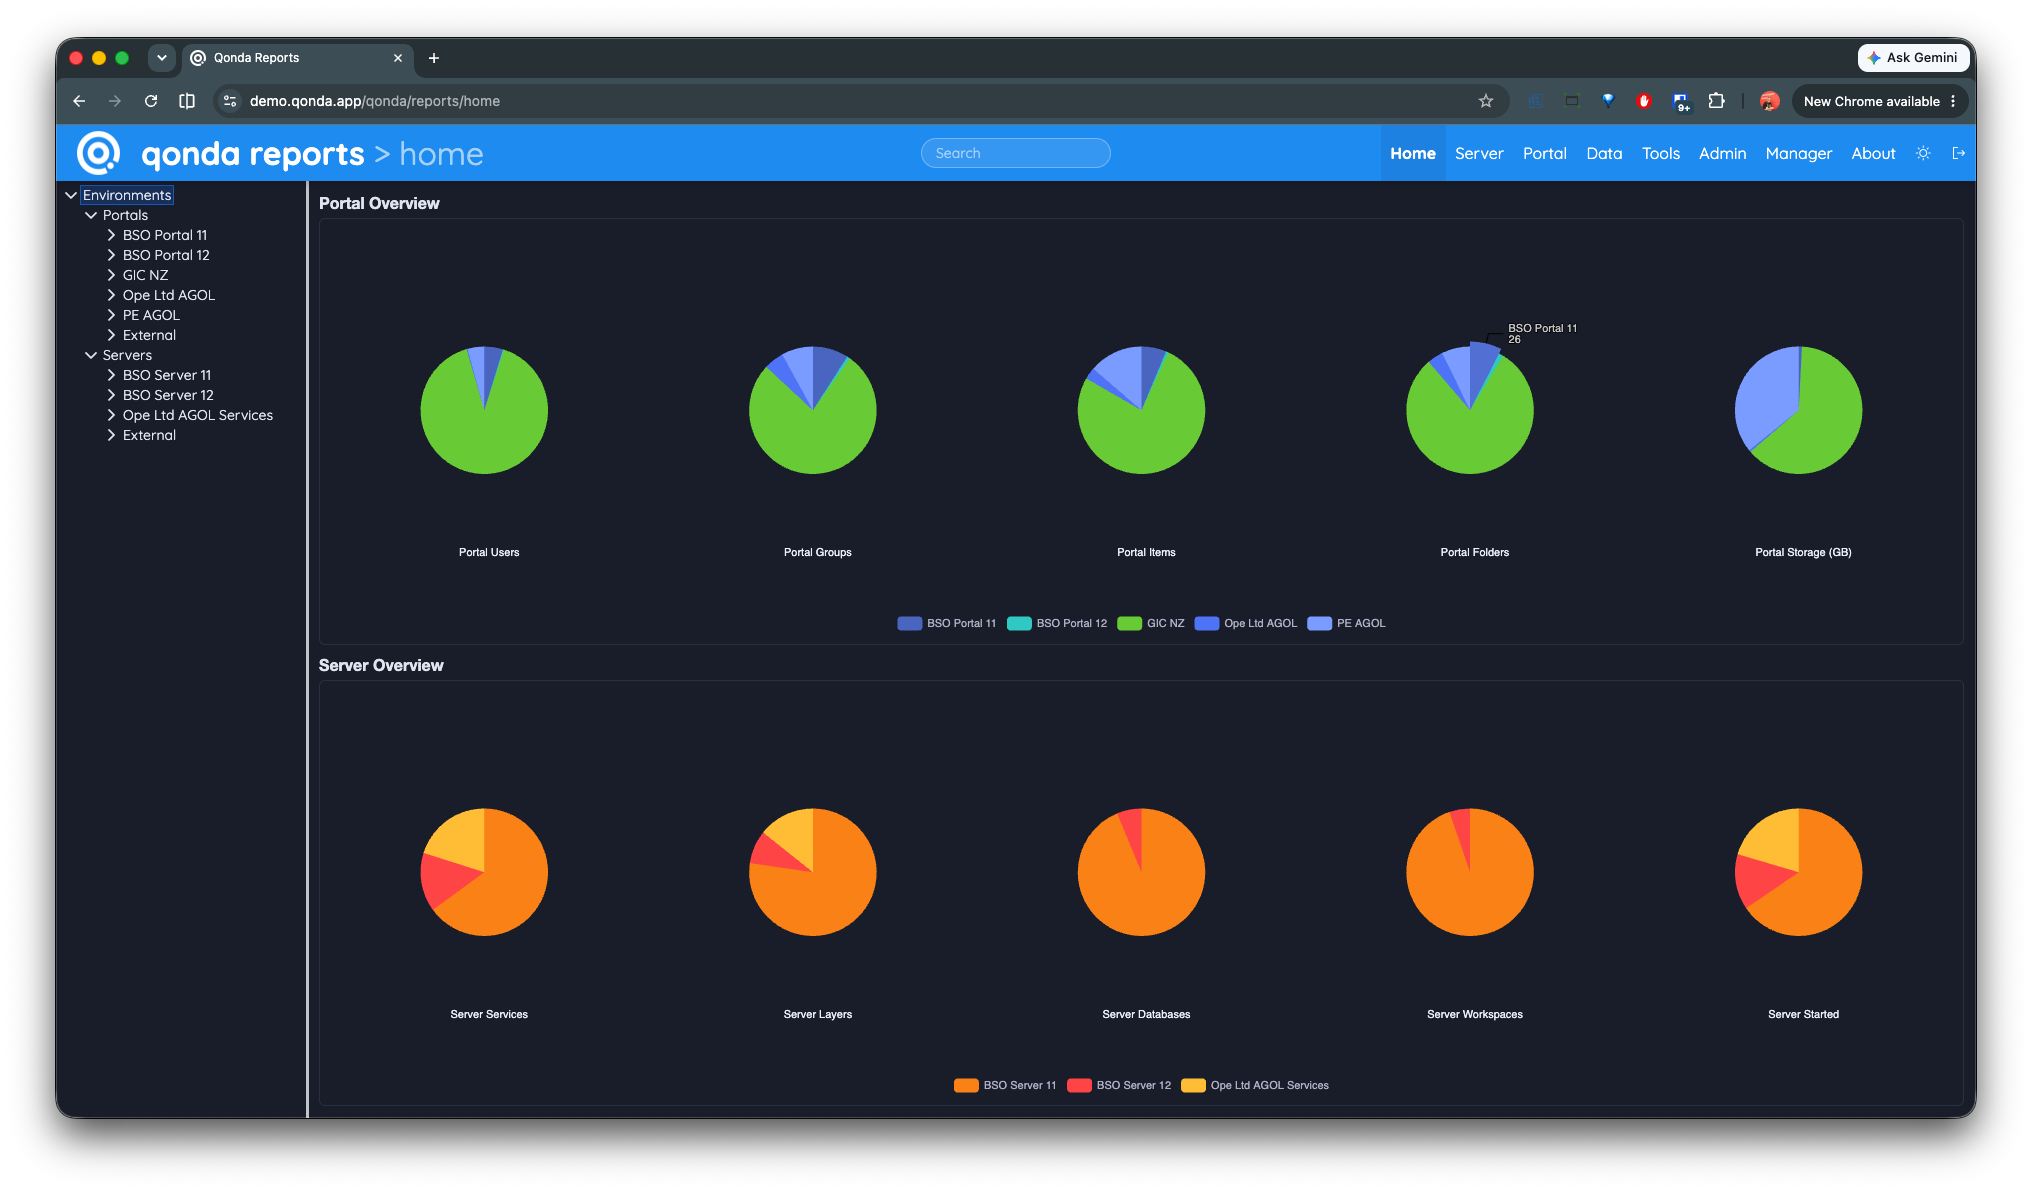Open the Chrome profile avatar
Viewport: 2032px width, 1192px height.
coord(1769,101)
